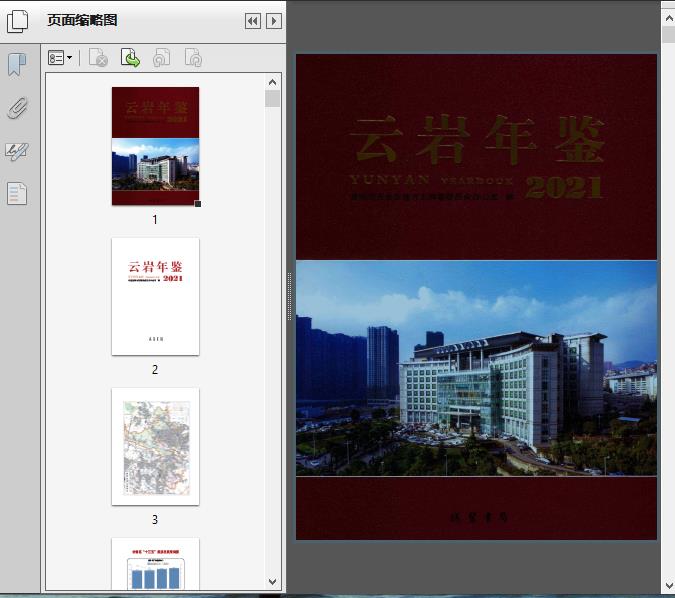Select page 3 map thumbnail
This screenshot has height=598, width=675.
point(155,446)
